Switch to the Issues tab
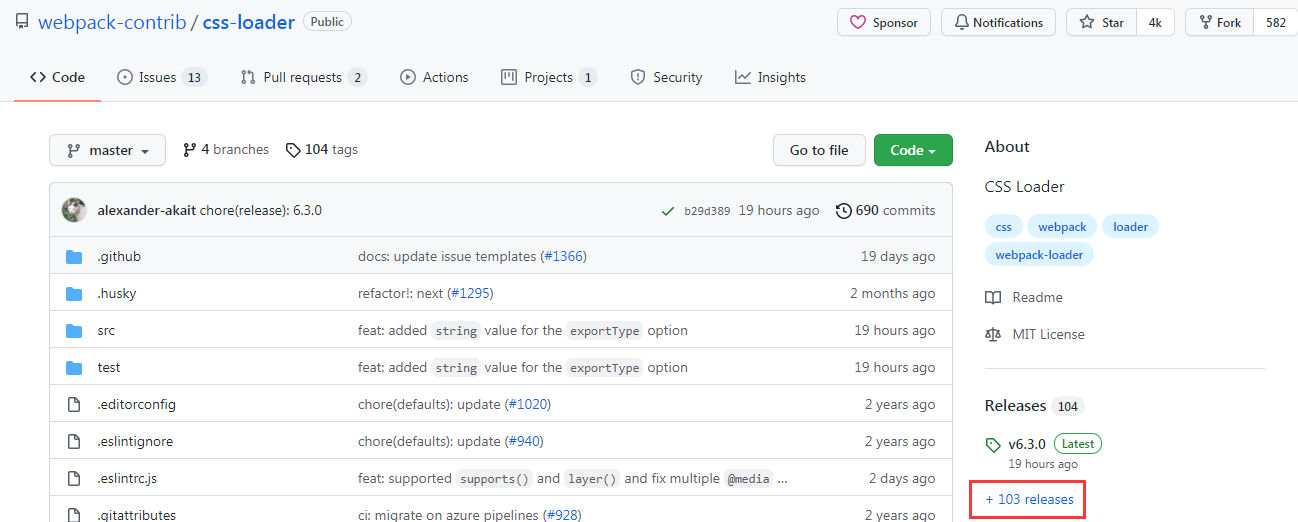Image resolution: width=1298 pixels, height=522 pixels. 161,77
